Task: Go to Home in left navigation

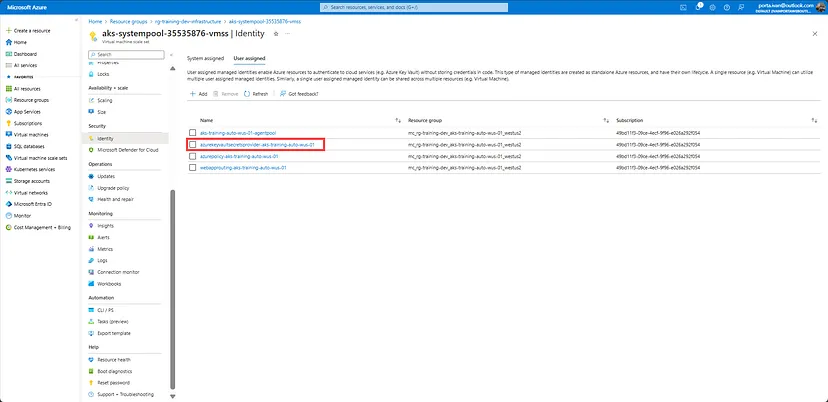Action: pyautogui.click(x=21, y=42)
